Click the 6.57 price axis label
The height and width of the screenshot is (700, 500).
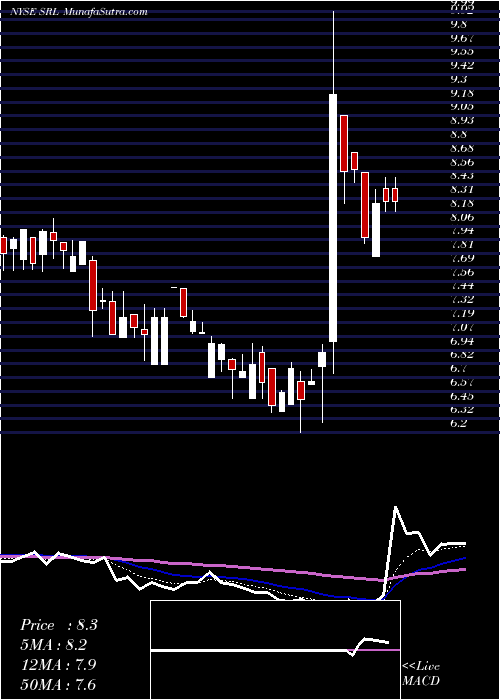click(462, 382)
